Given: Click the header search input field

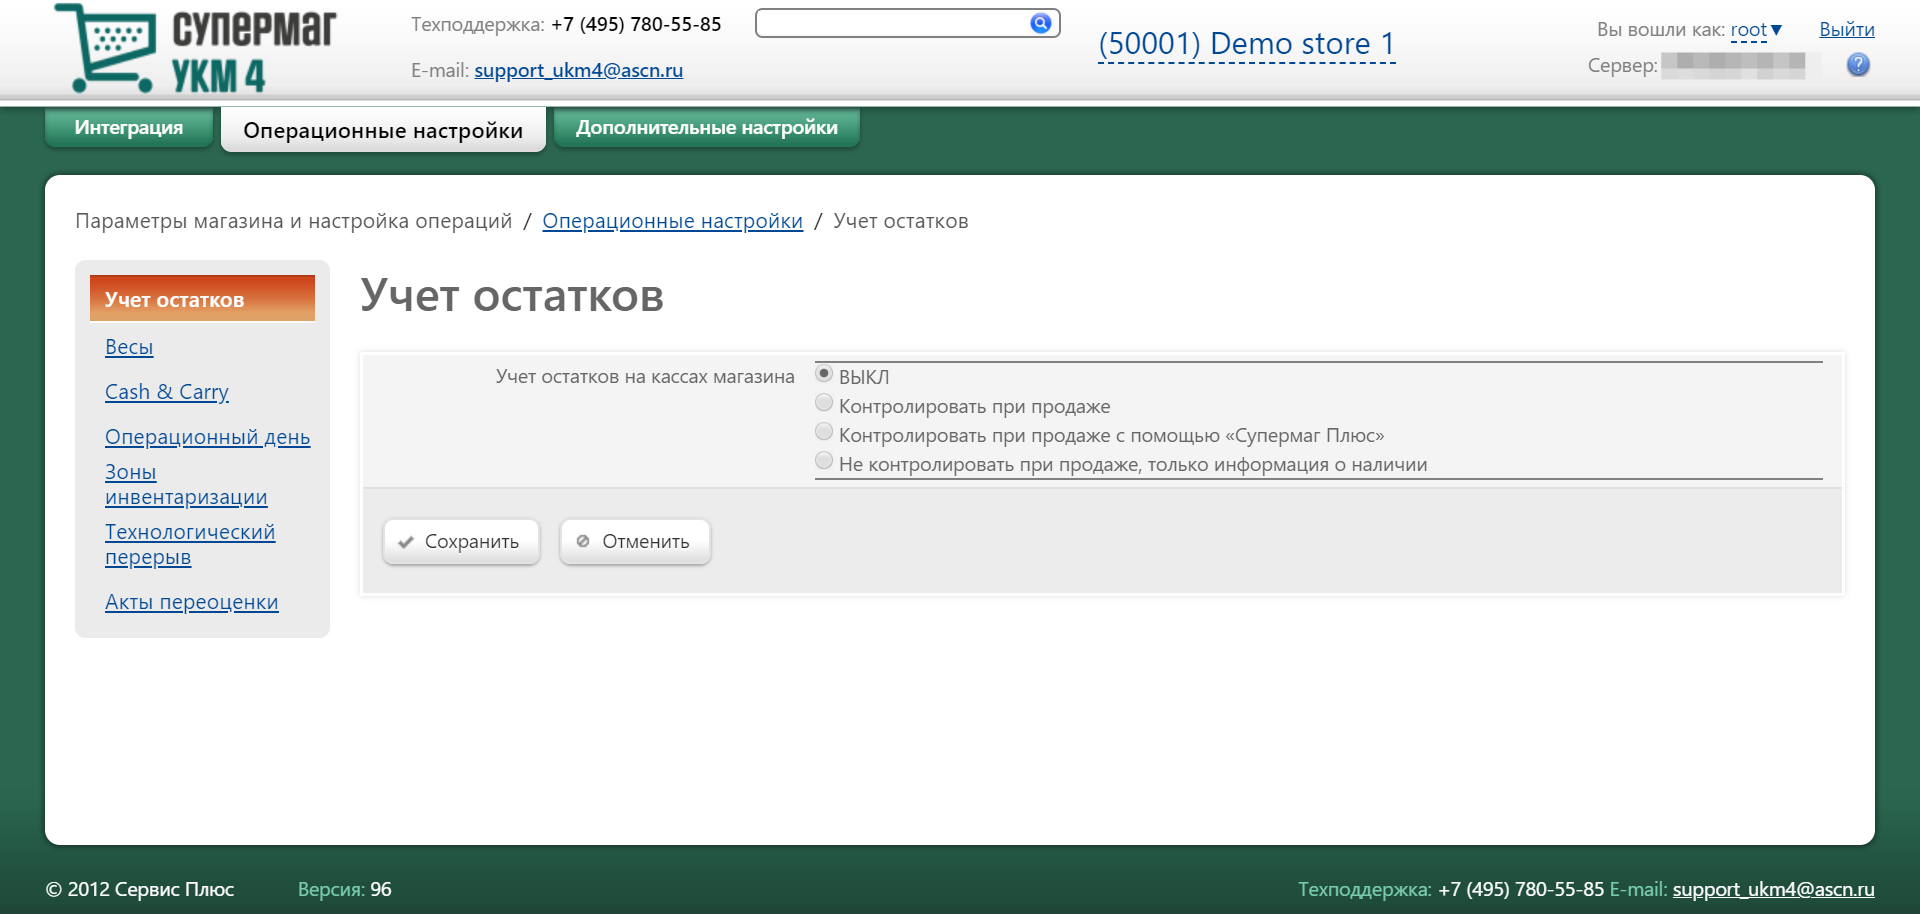Looking at the screenshot, I should coord(890,23).
